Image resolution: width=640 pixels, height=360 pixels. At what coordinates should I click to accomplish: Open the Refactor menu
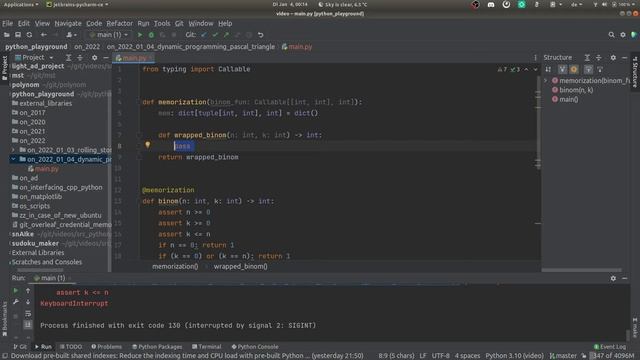tap(119, 23)
